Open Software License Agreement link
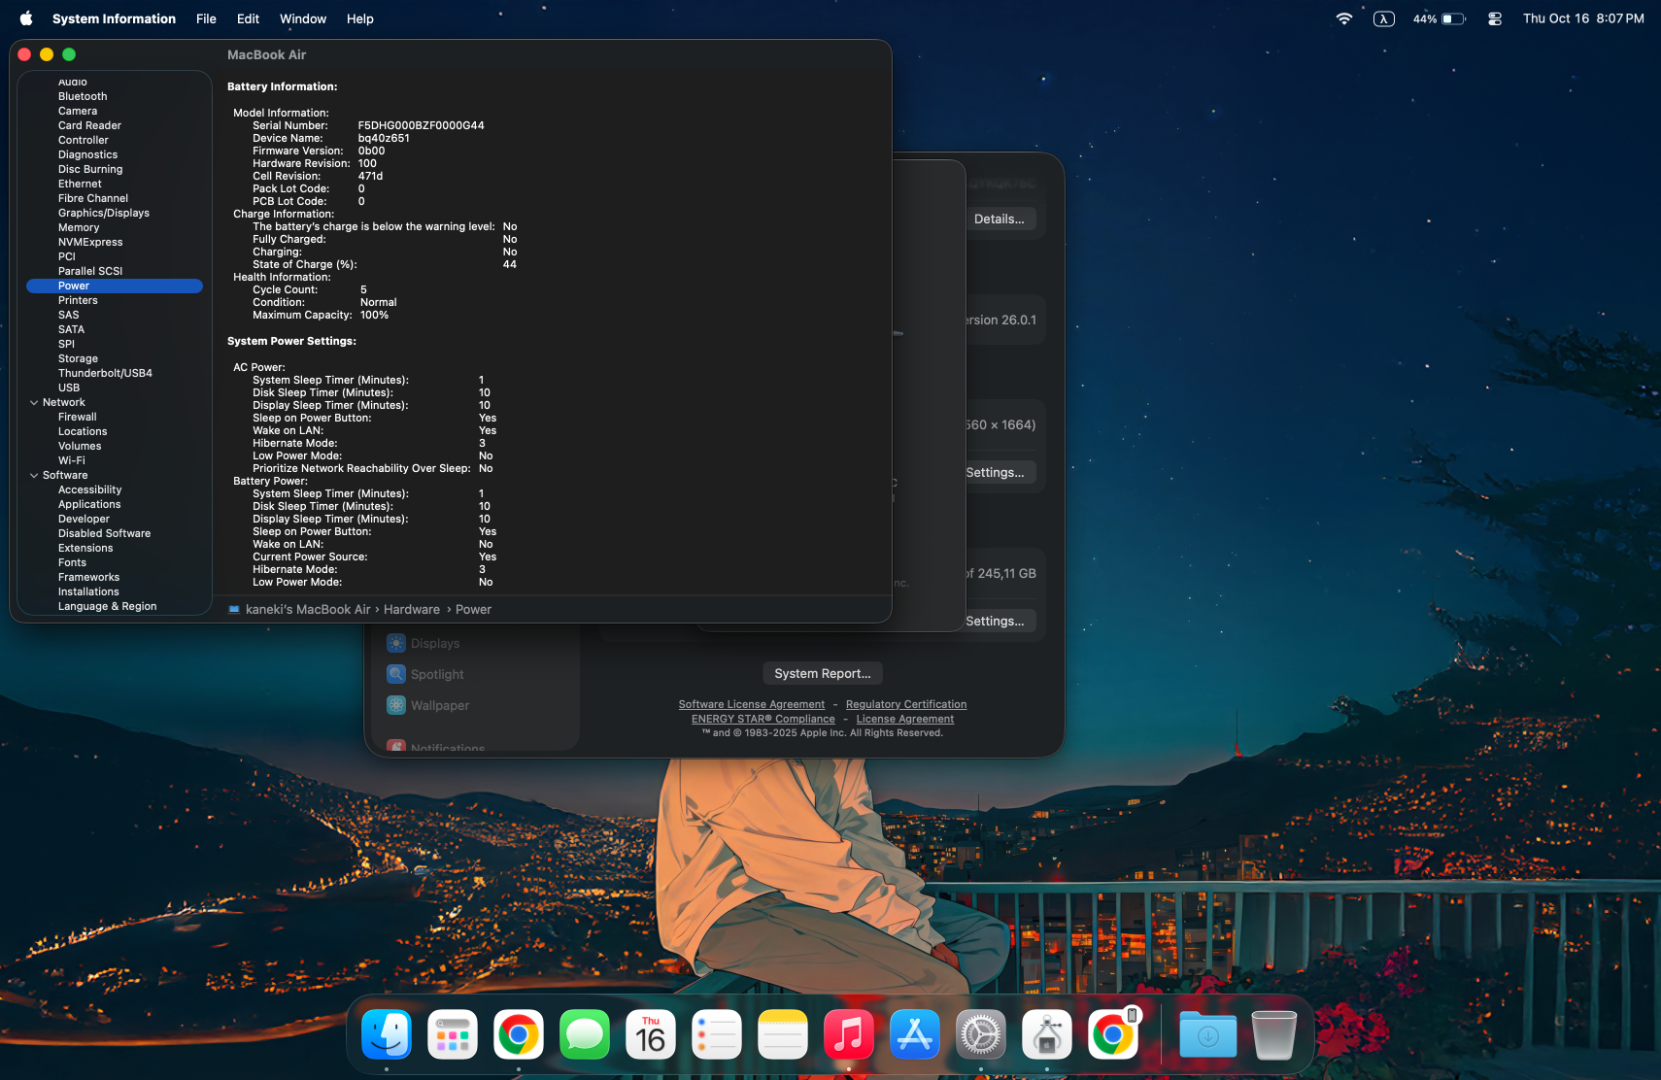 coord(751,705)
